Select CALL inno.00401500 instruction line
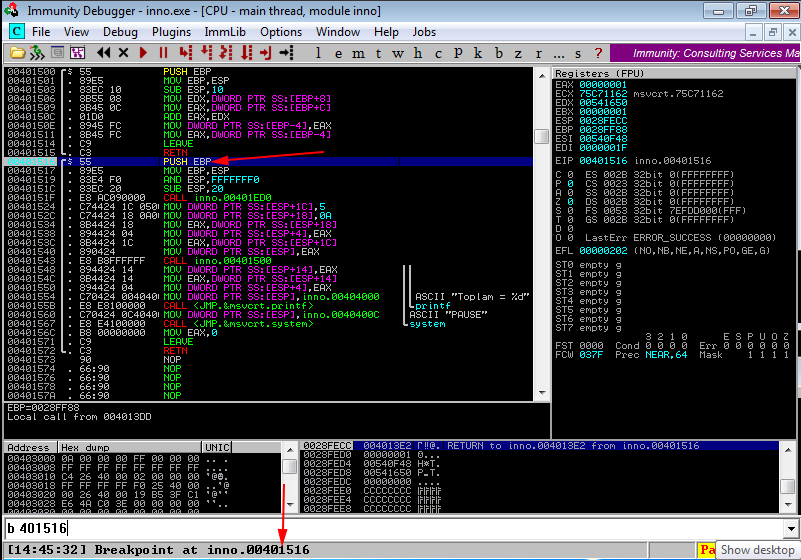Screen dimensions: 801x560 (x=268, y=261)
